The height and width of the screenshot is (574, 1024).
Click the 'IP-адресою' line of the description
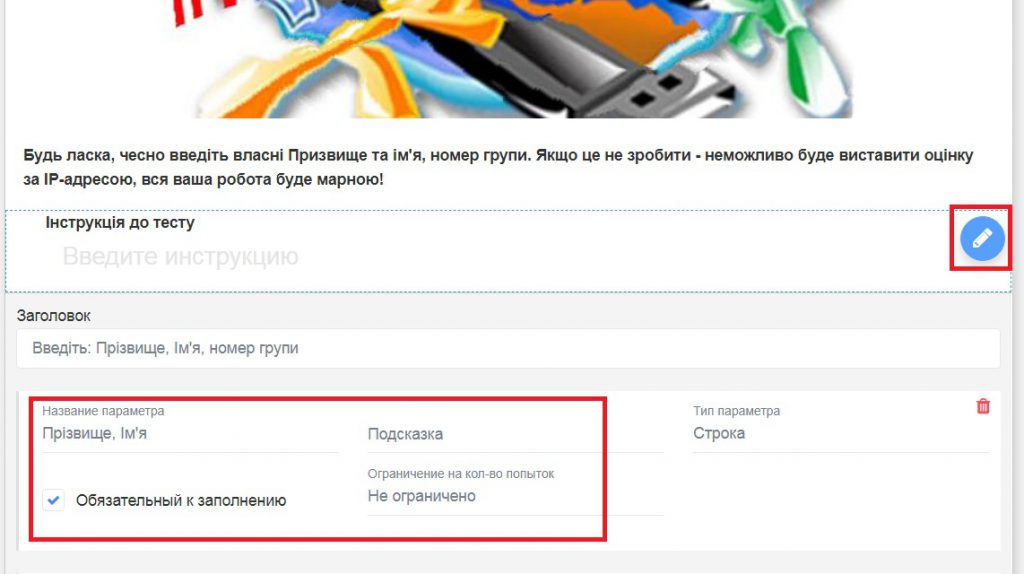click(203, 179)
